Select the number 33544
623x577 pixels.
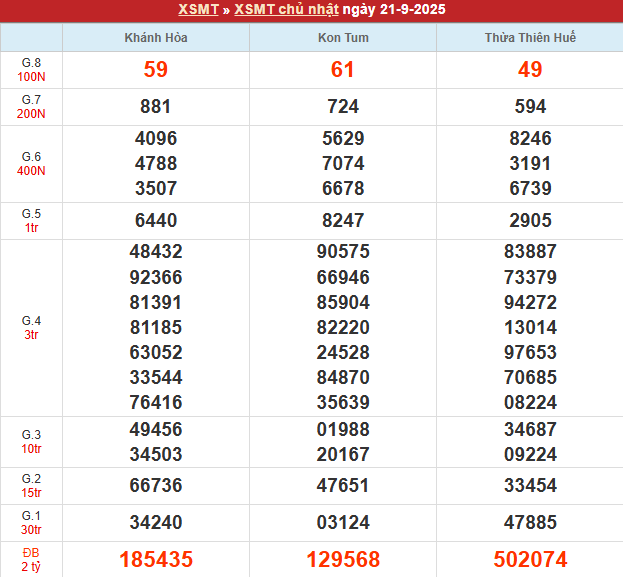tap(156, 378)
